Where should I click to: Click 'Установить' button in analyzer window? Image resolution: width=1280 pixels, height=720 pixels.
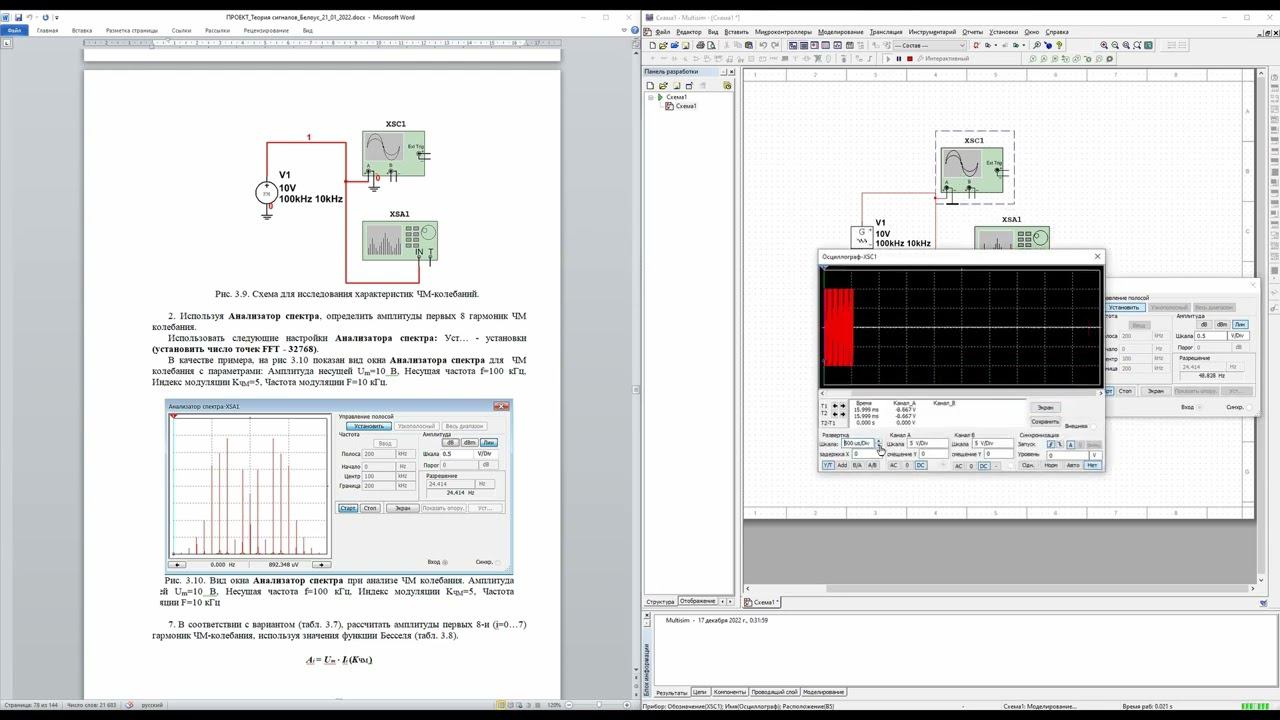tap(1123, 307)
